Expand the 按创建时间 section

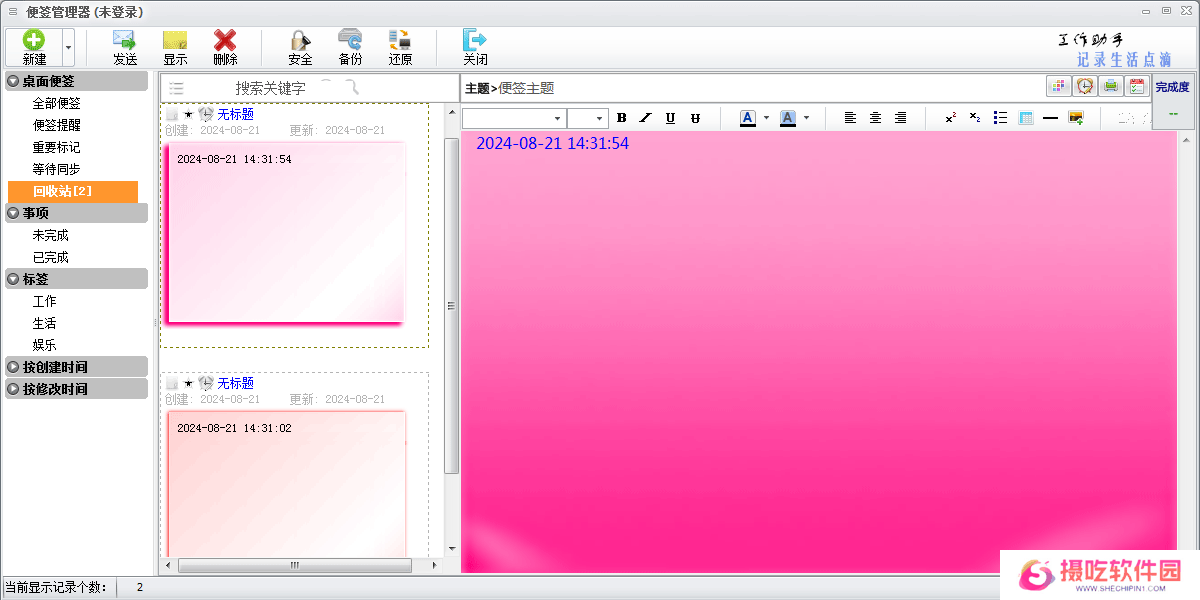[13, 367]
